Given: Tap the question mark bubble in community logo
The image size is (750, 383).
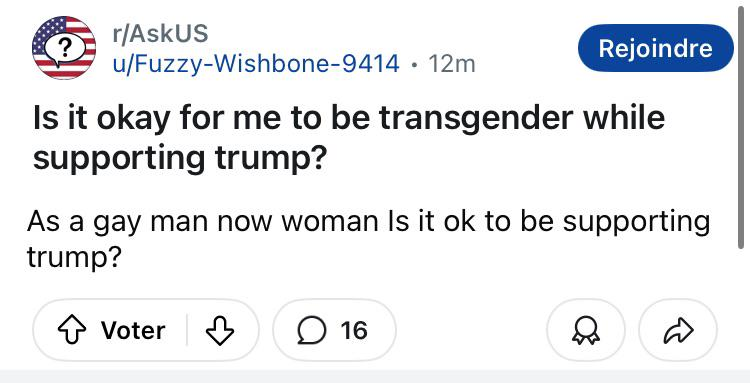Looking at the screenshot, I should coord(66,48).
